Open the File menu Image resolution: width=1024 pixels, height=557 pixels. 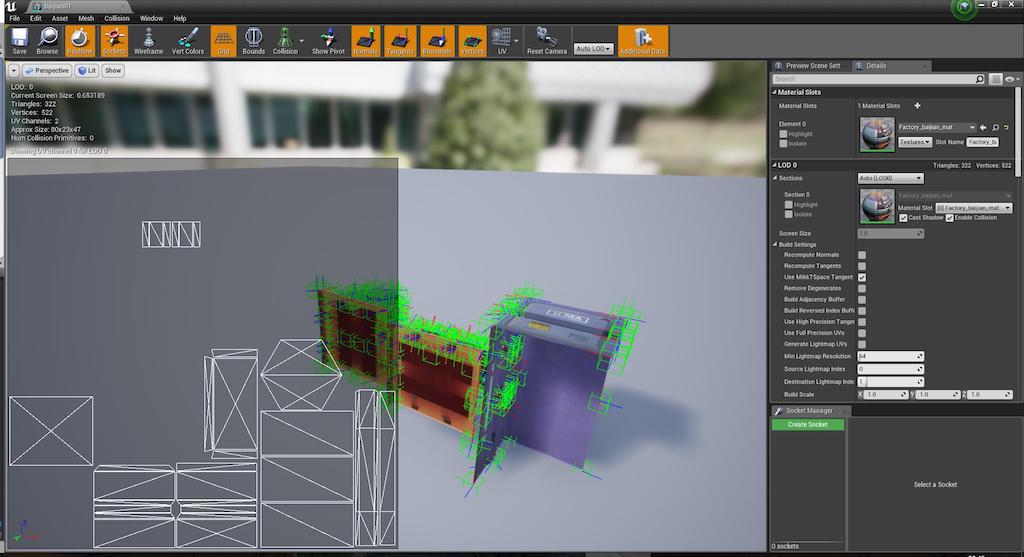click(x=15, y=18)
